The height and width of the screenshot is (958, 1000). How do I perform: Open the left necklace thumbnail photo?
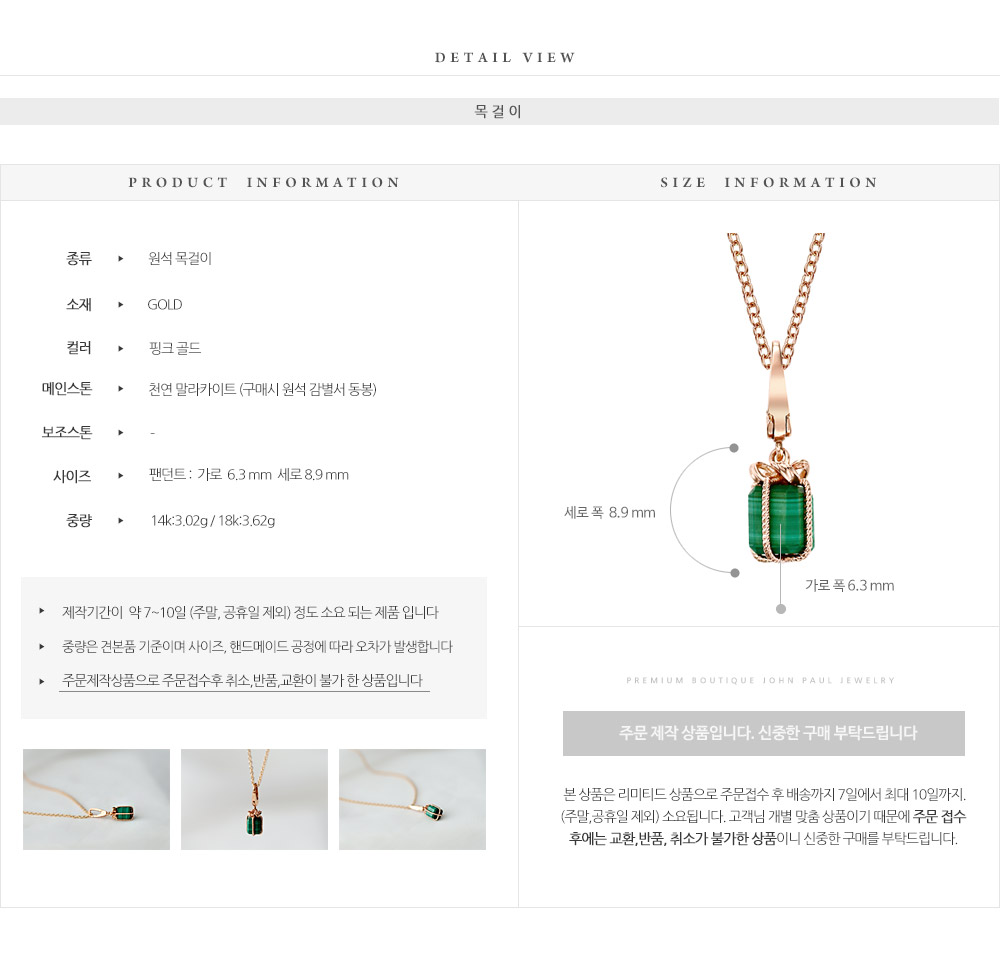coord(96,799)
